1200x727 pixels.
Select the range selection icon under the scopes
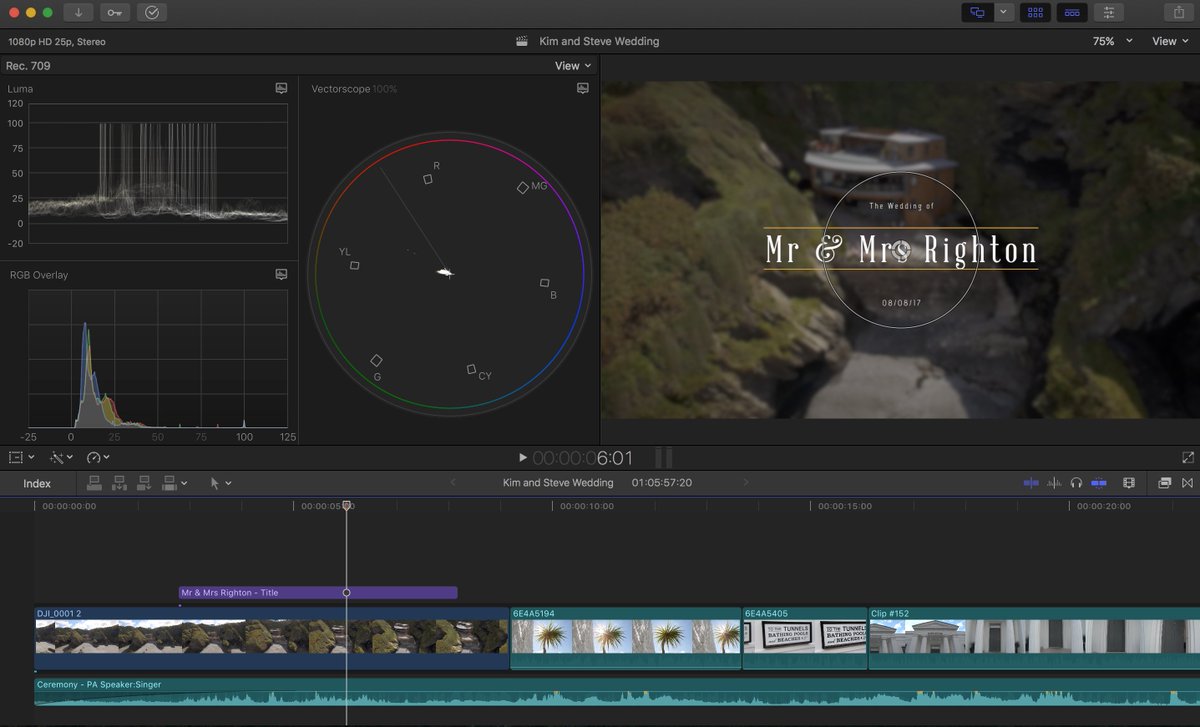16,457
